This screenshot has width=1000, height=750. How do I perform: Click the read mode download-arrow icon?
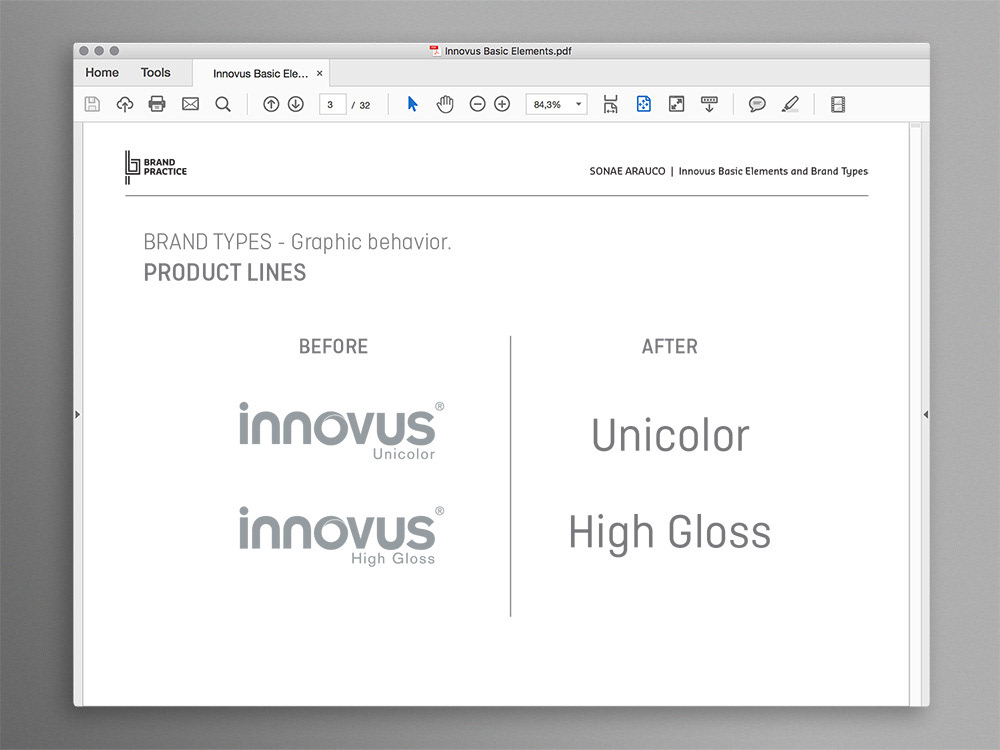pyautogui.click(x=709, y=104)
